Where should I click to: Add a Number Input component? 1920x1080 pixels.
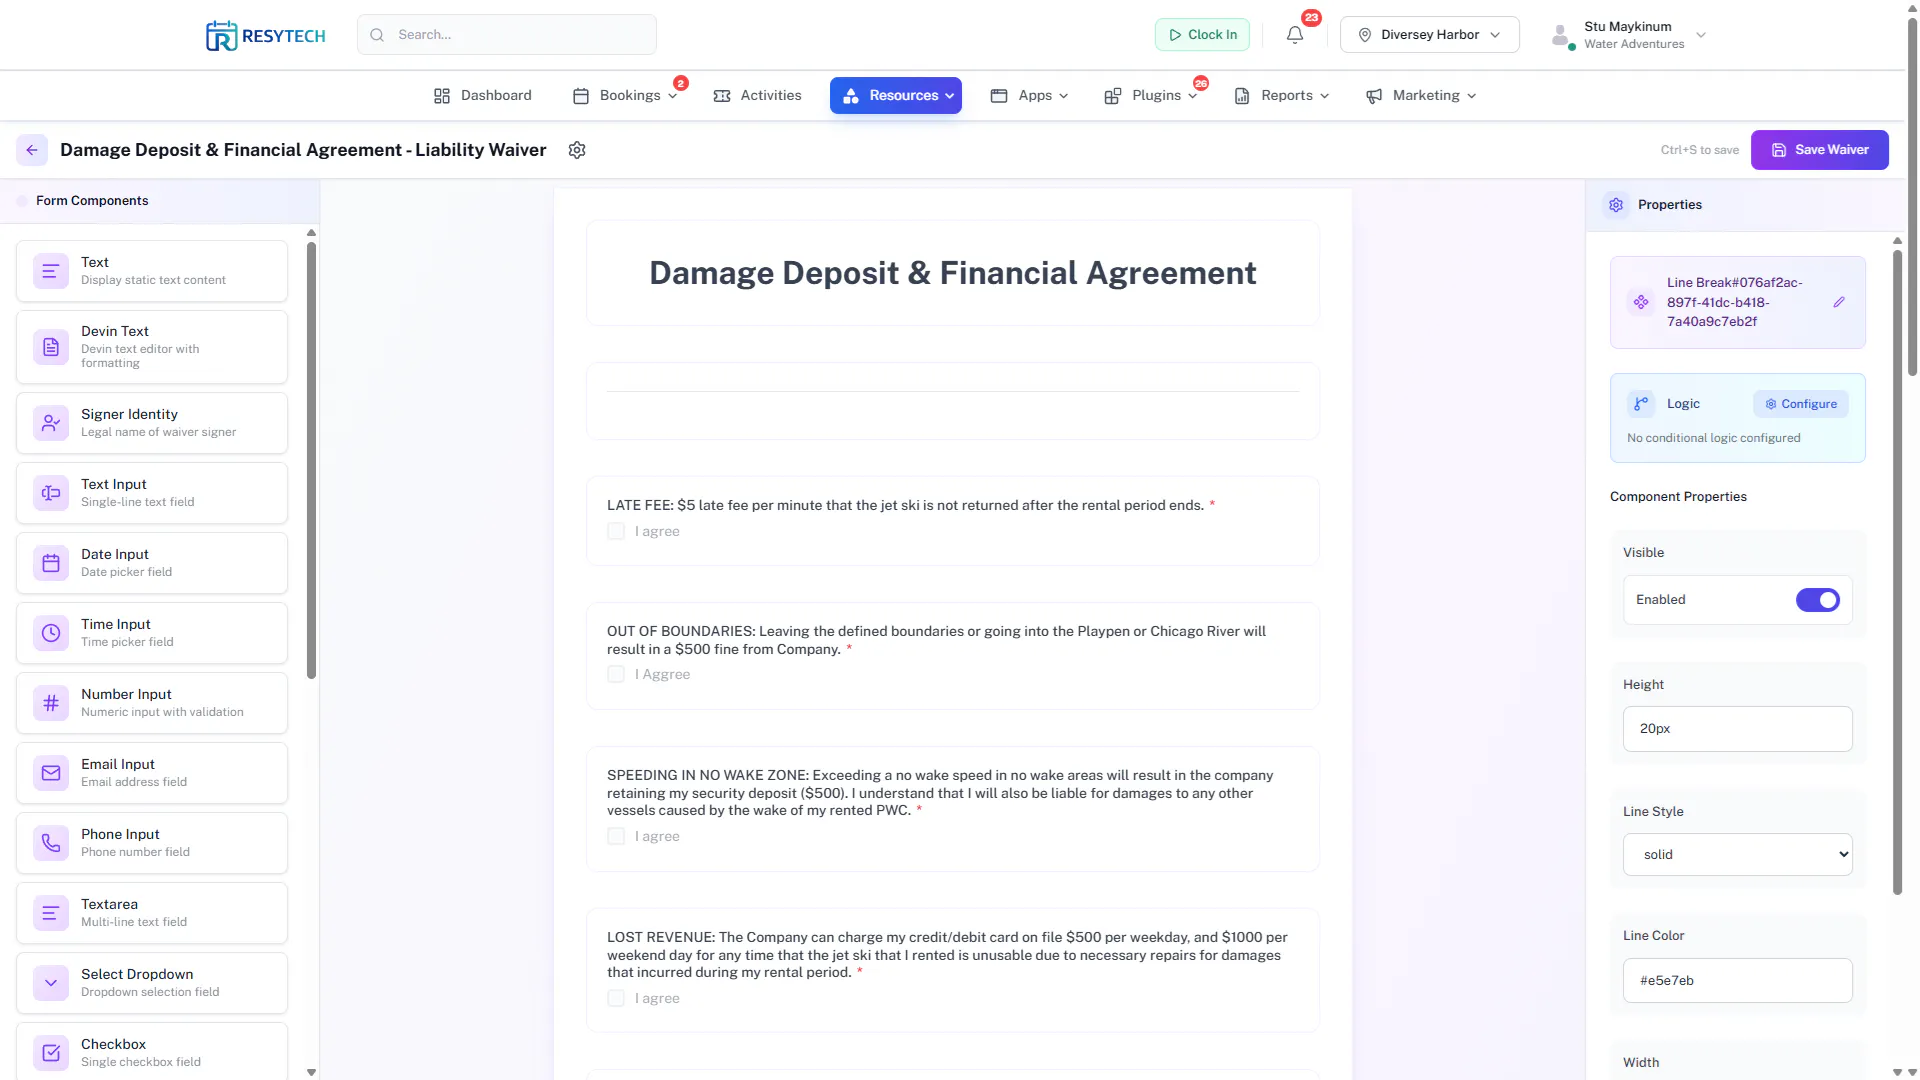[x=152, y=703]
